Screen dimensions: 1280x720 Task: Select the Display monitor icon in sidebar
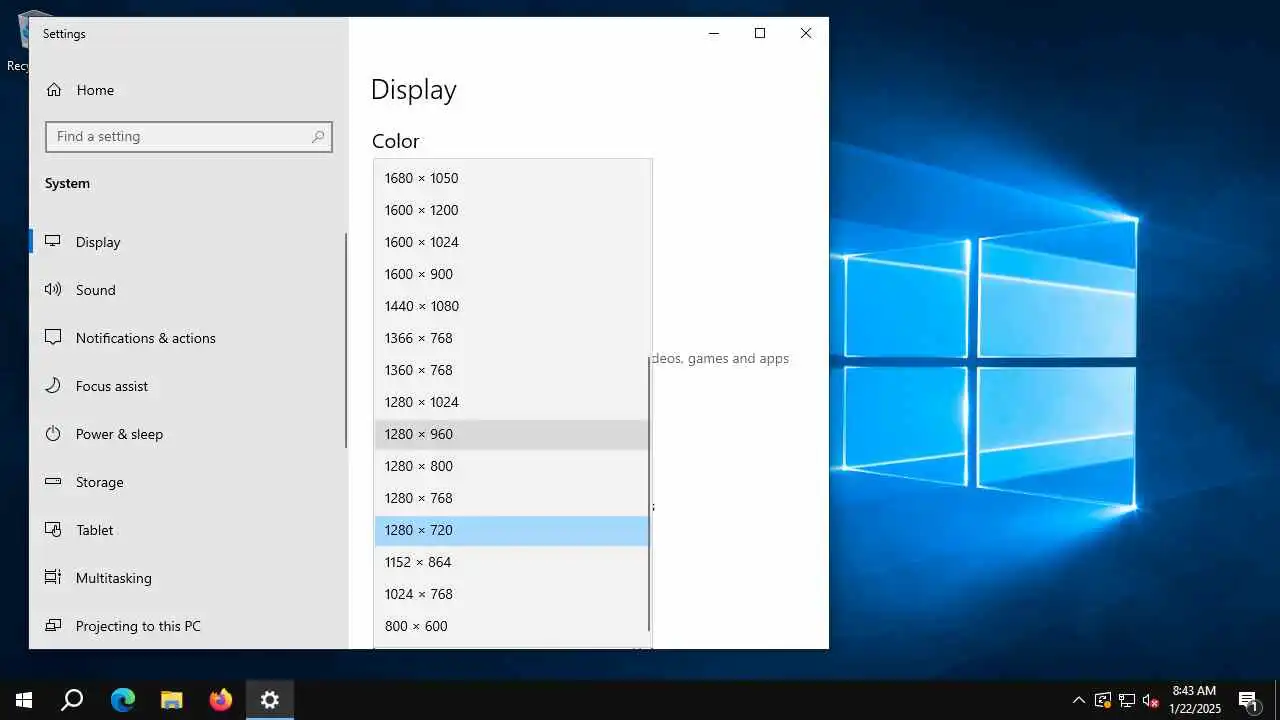54,242
